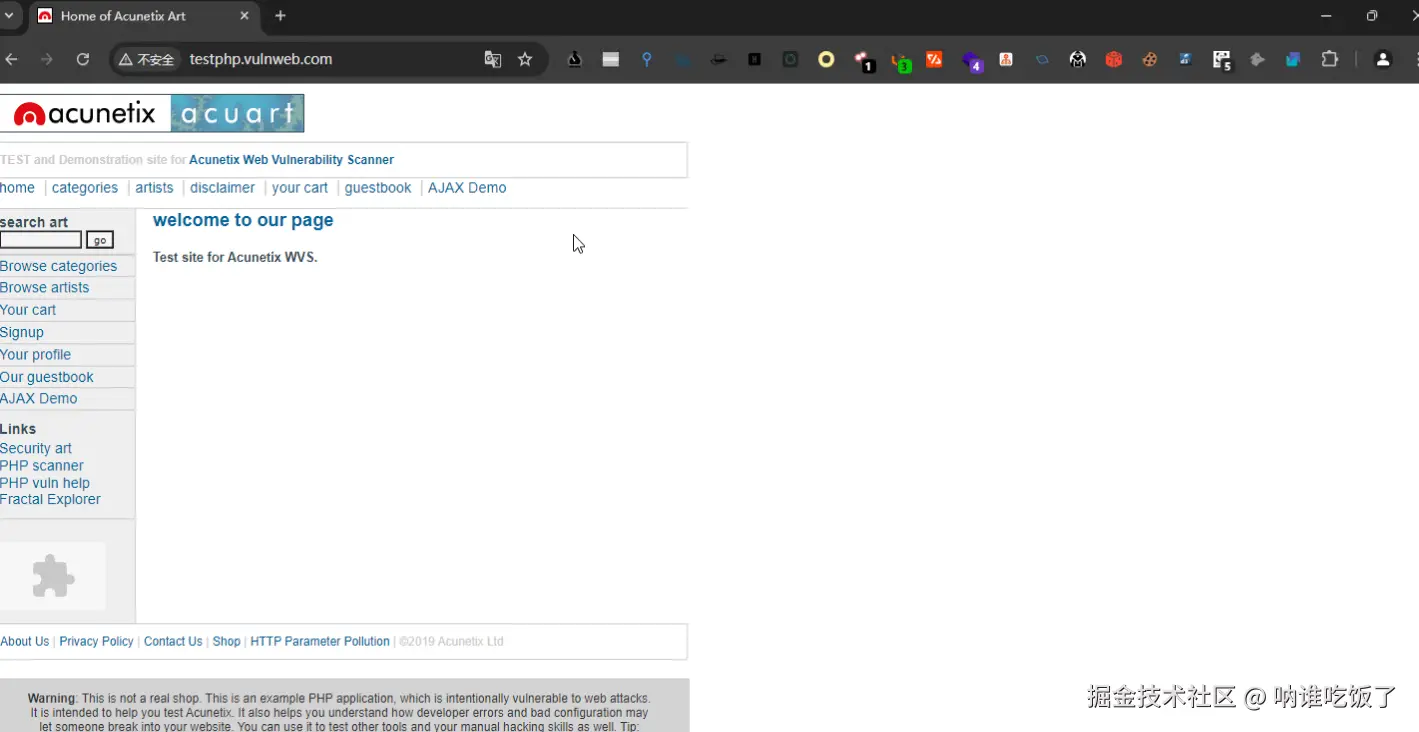The width and height of the screenshot is (1419, 732).
Task: Open the PHP vuln help link
Action: pos(45,483)
